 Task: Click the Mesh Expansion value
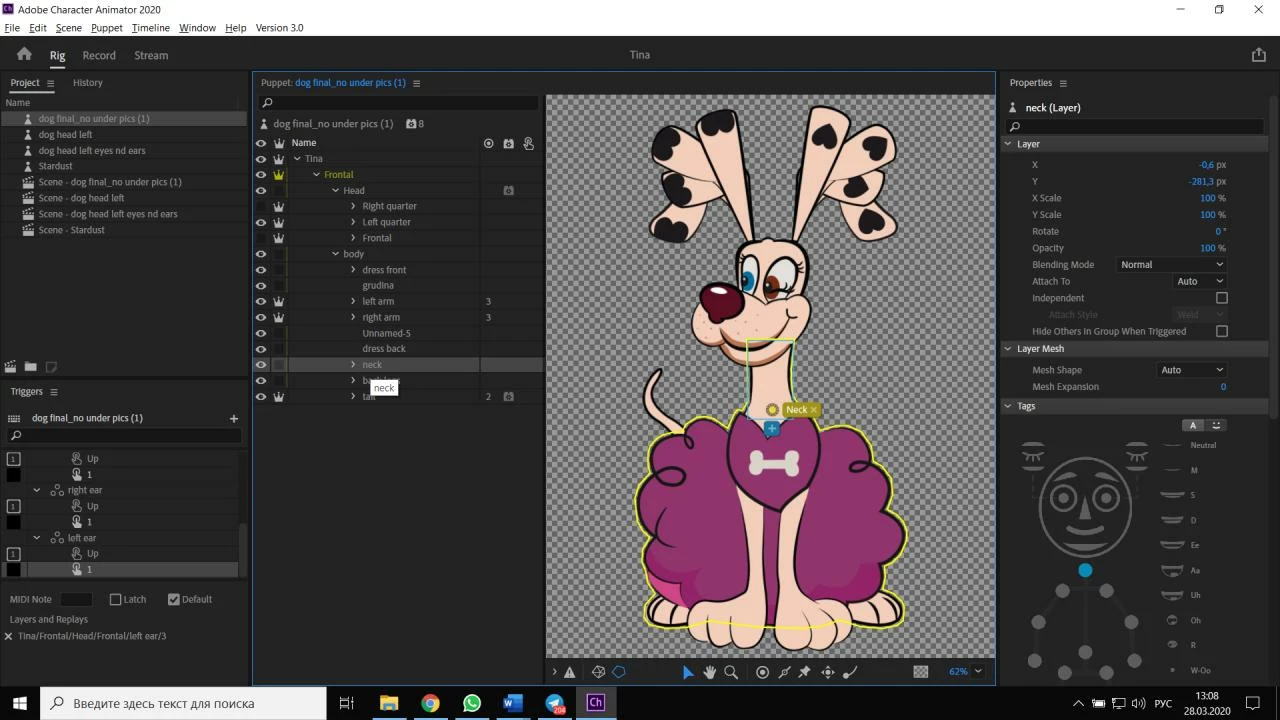(x=1223, y=387)
